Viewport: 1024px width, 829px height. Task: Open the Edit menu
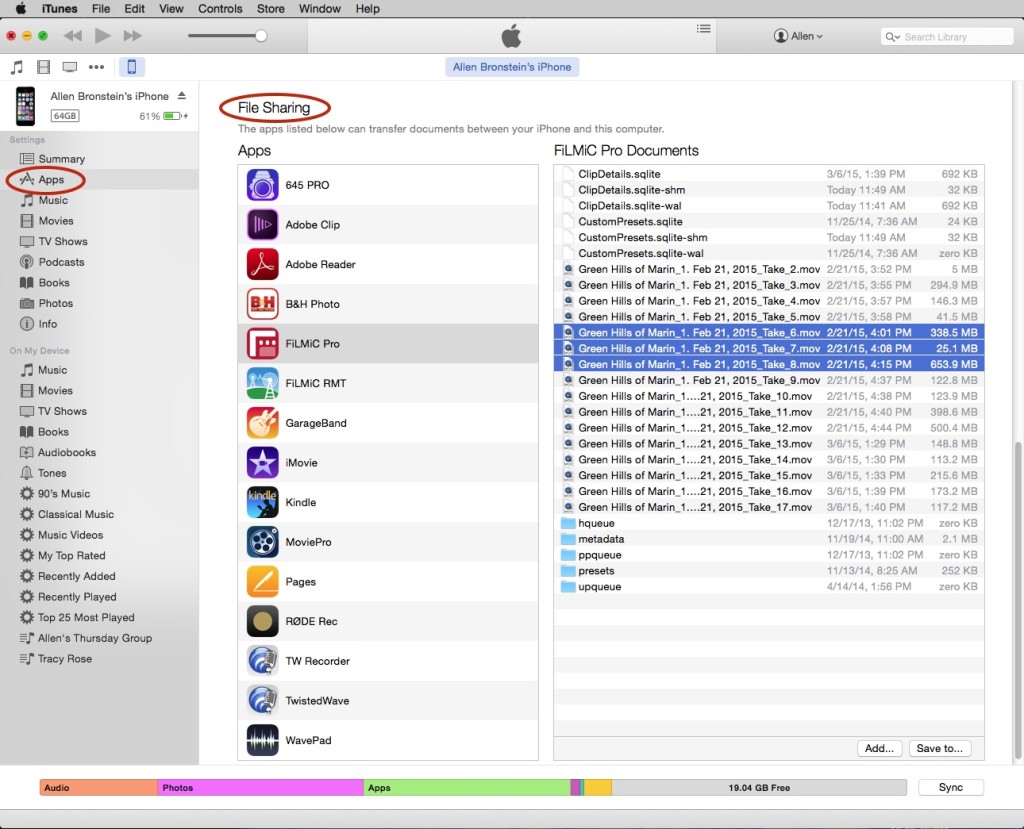[135, 8]
